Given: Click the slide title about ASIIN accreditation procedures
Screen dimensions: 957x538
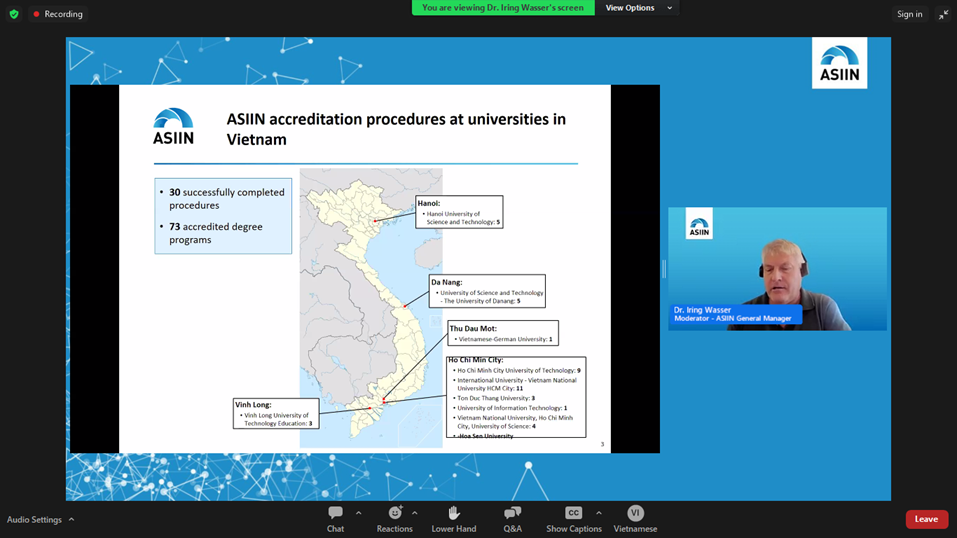Looking at the screenshot, I should (x=396, y=129).
